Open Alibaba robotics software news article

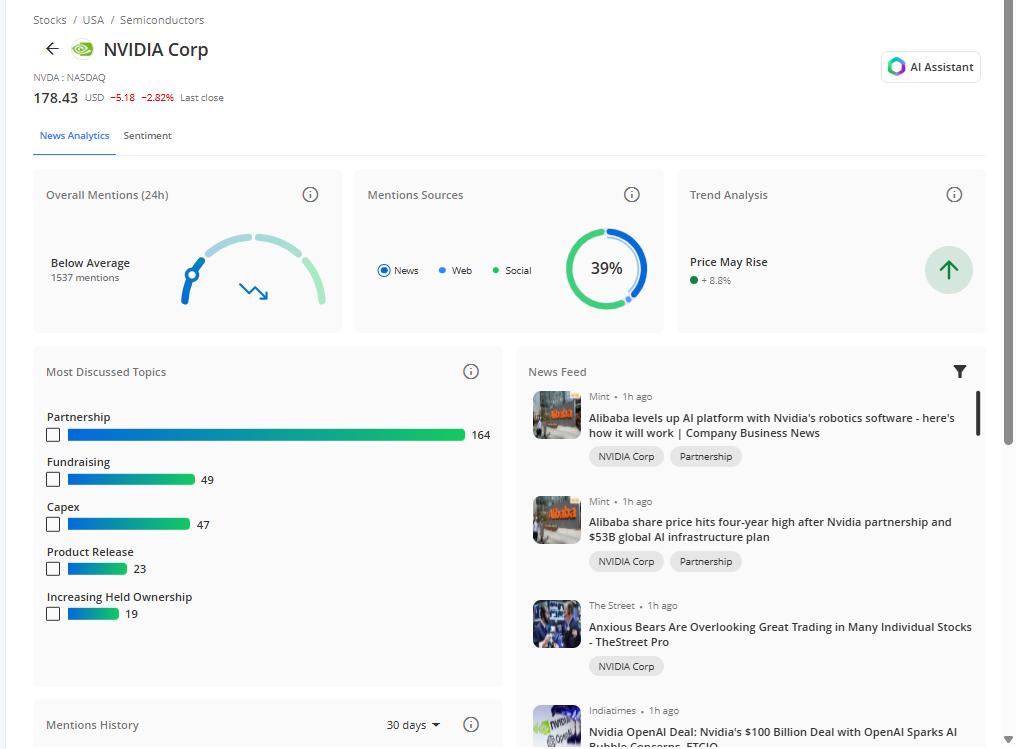[771, 425]
